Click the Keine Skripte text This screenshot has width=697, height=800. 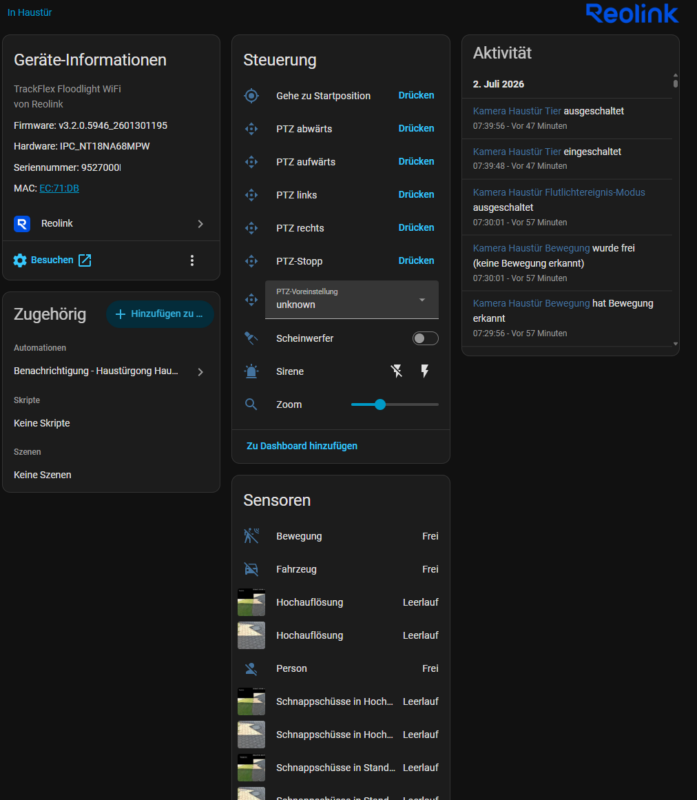click(42, 423)
